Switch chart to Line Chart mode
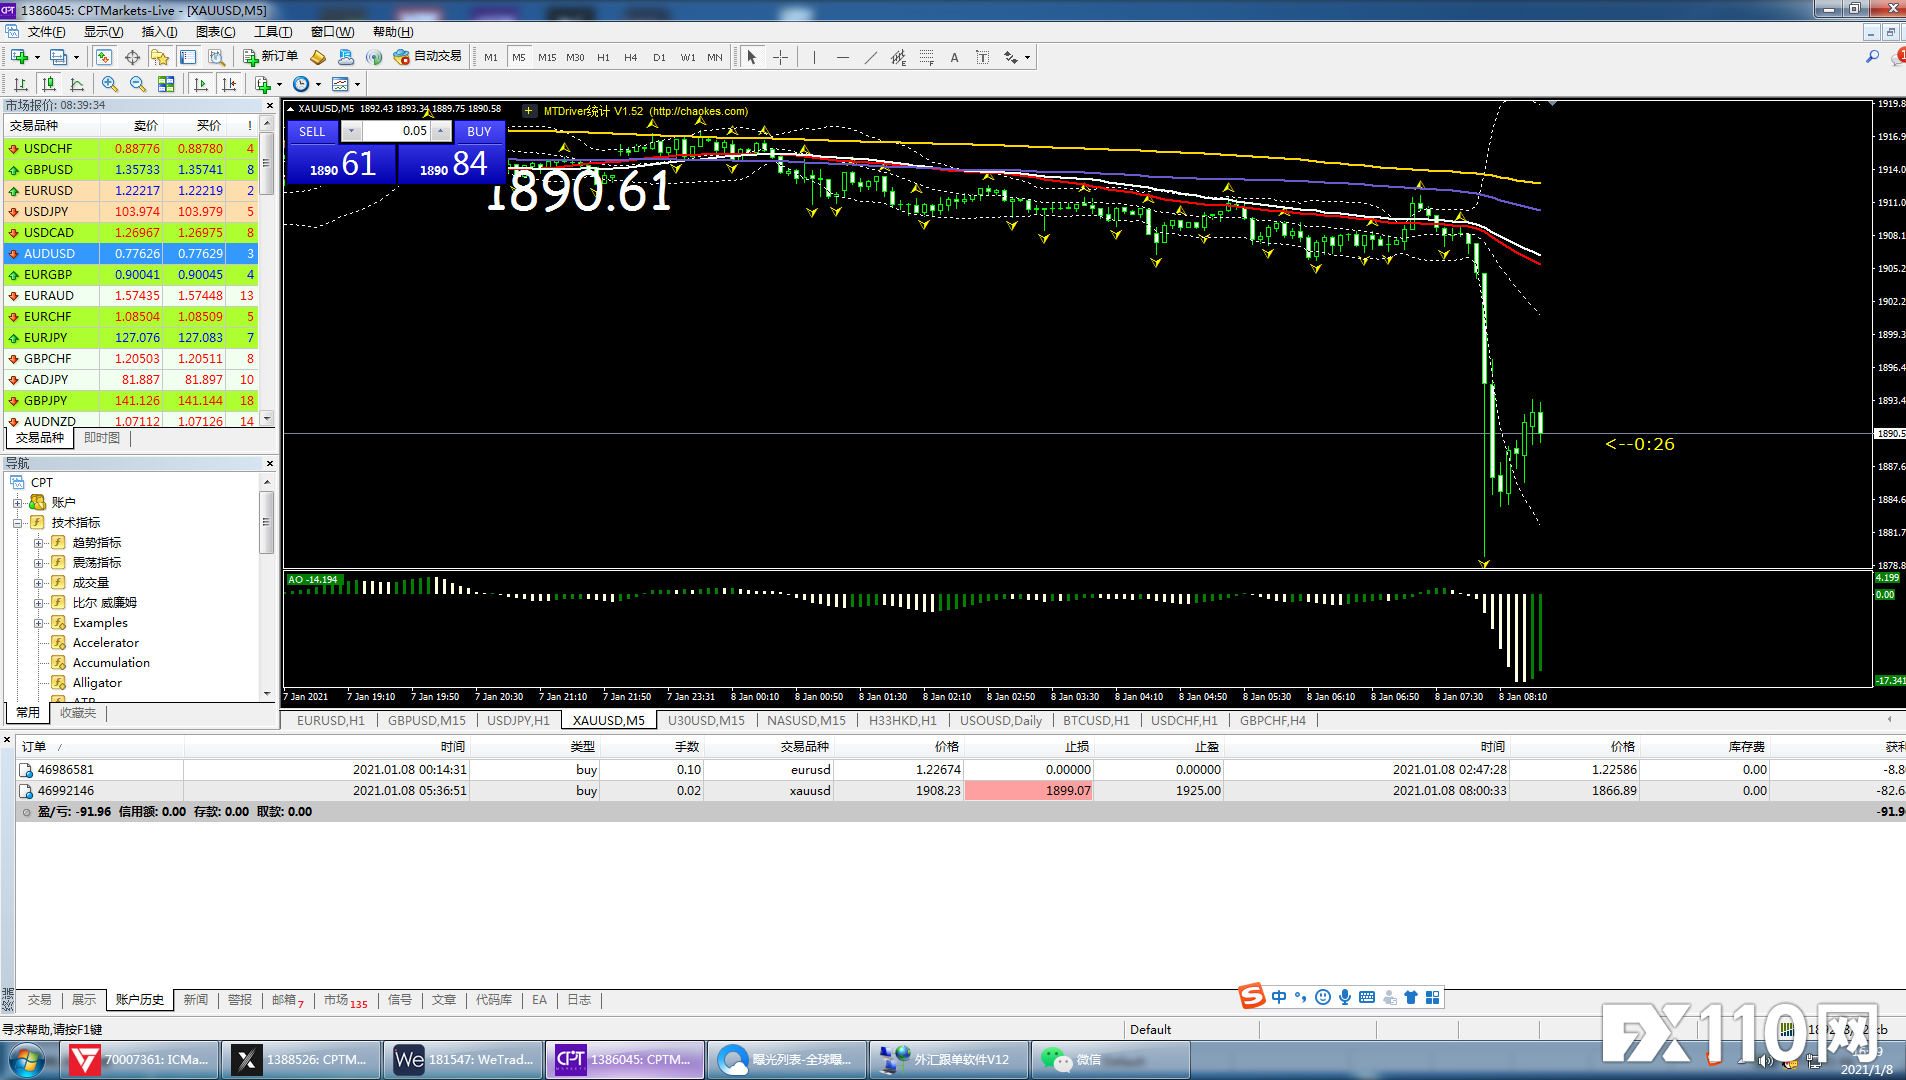 tap(76, 84)
